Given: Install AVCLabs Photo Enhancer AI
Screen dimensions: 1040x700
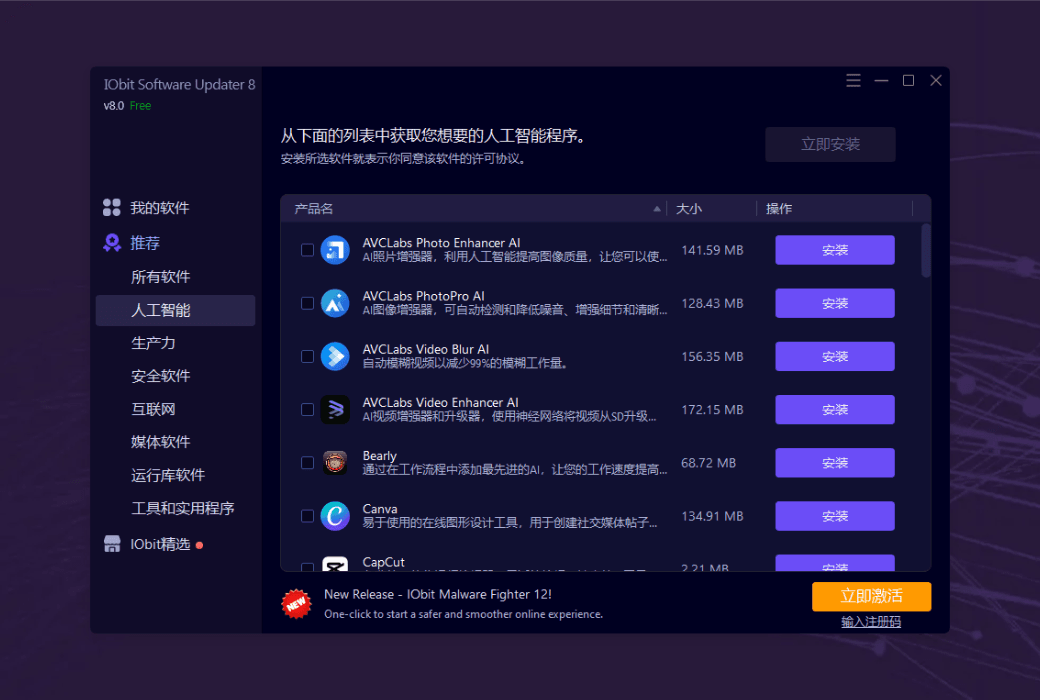Looking at the screenshot, I should pos(834,250).
